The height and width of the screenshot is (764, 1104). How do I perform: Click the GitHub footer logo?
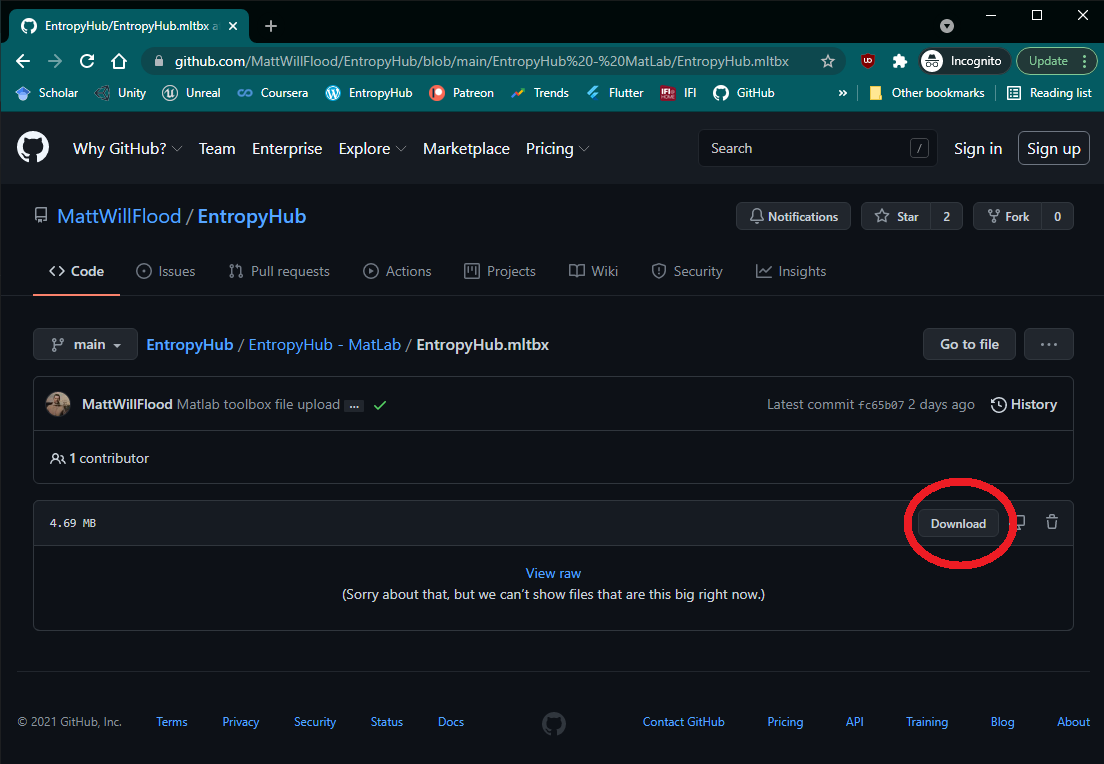click(x=554, y=723)
